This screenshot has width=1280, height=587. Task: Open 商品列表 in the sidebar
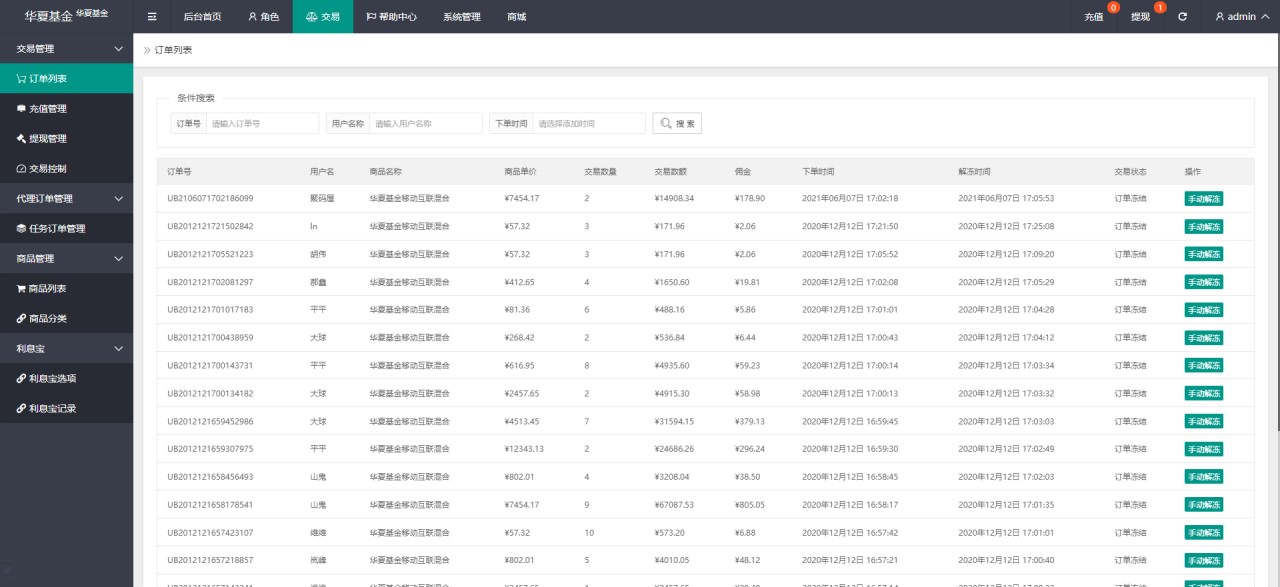pyautogui.click(x=66, y=288)
